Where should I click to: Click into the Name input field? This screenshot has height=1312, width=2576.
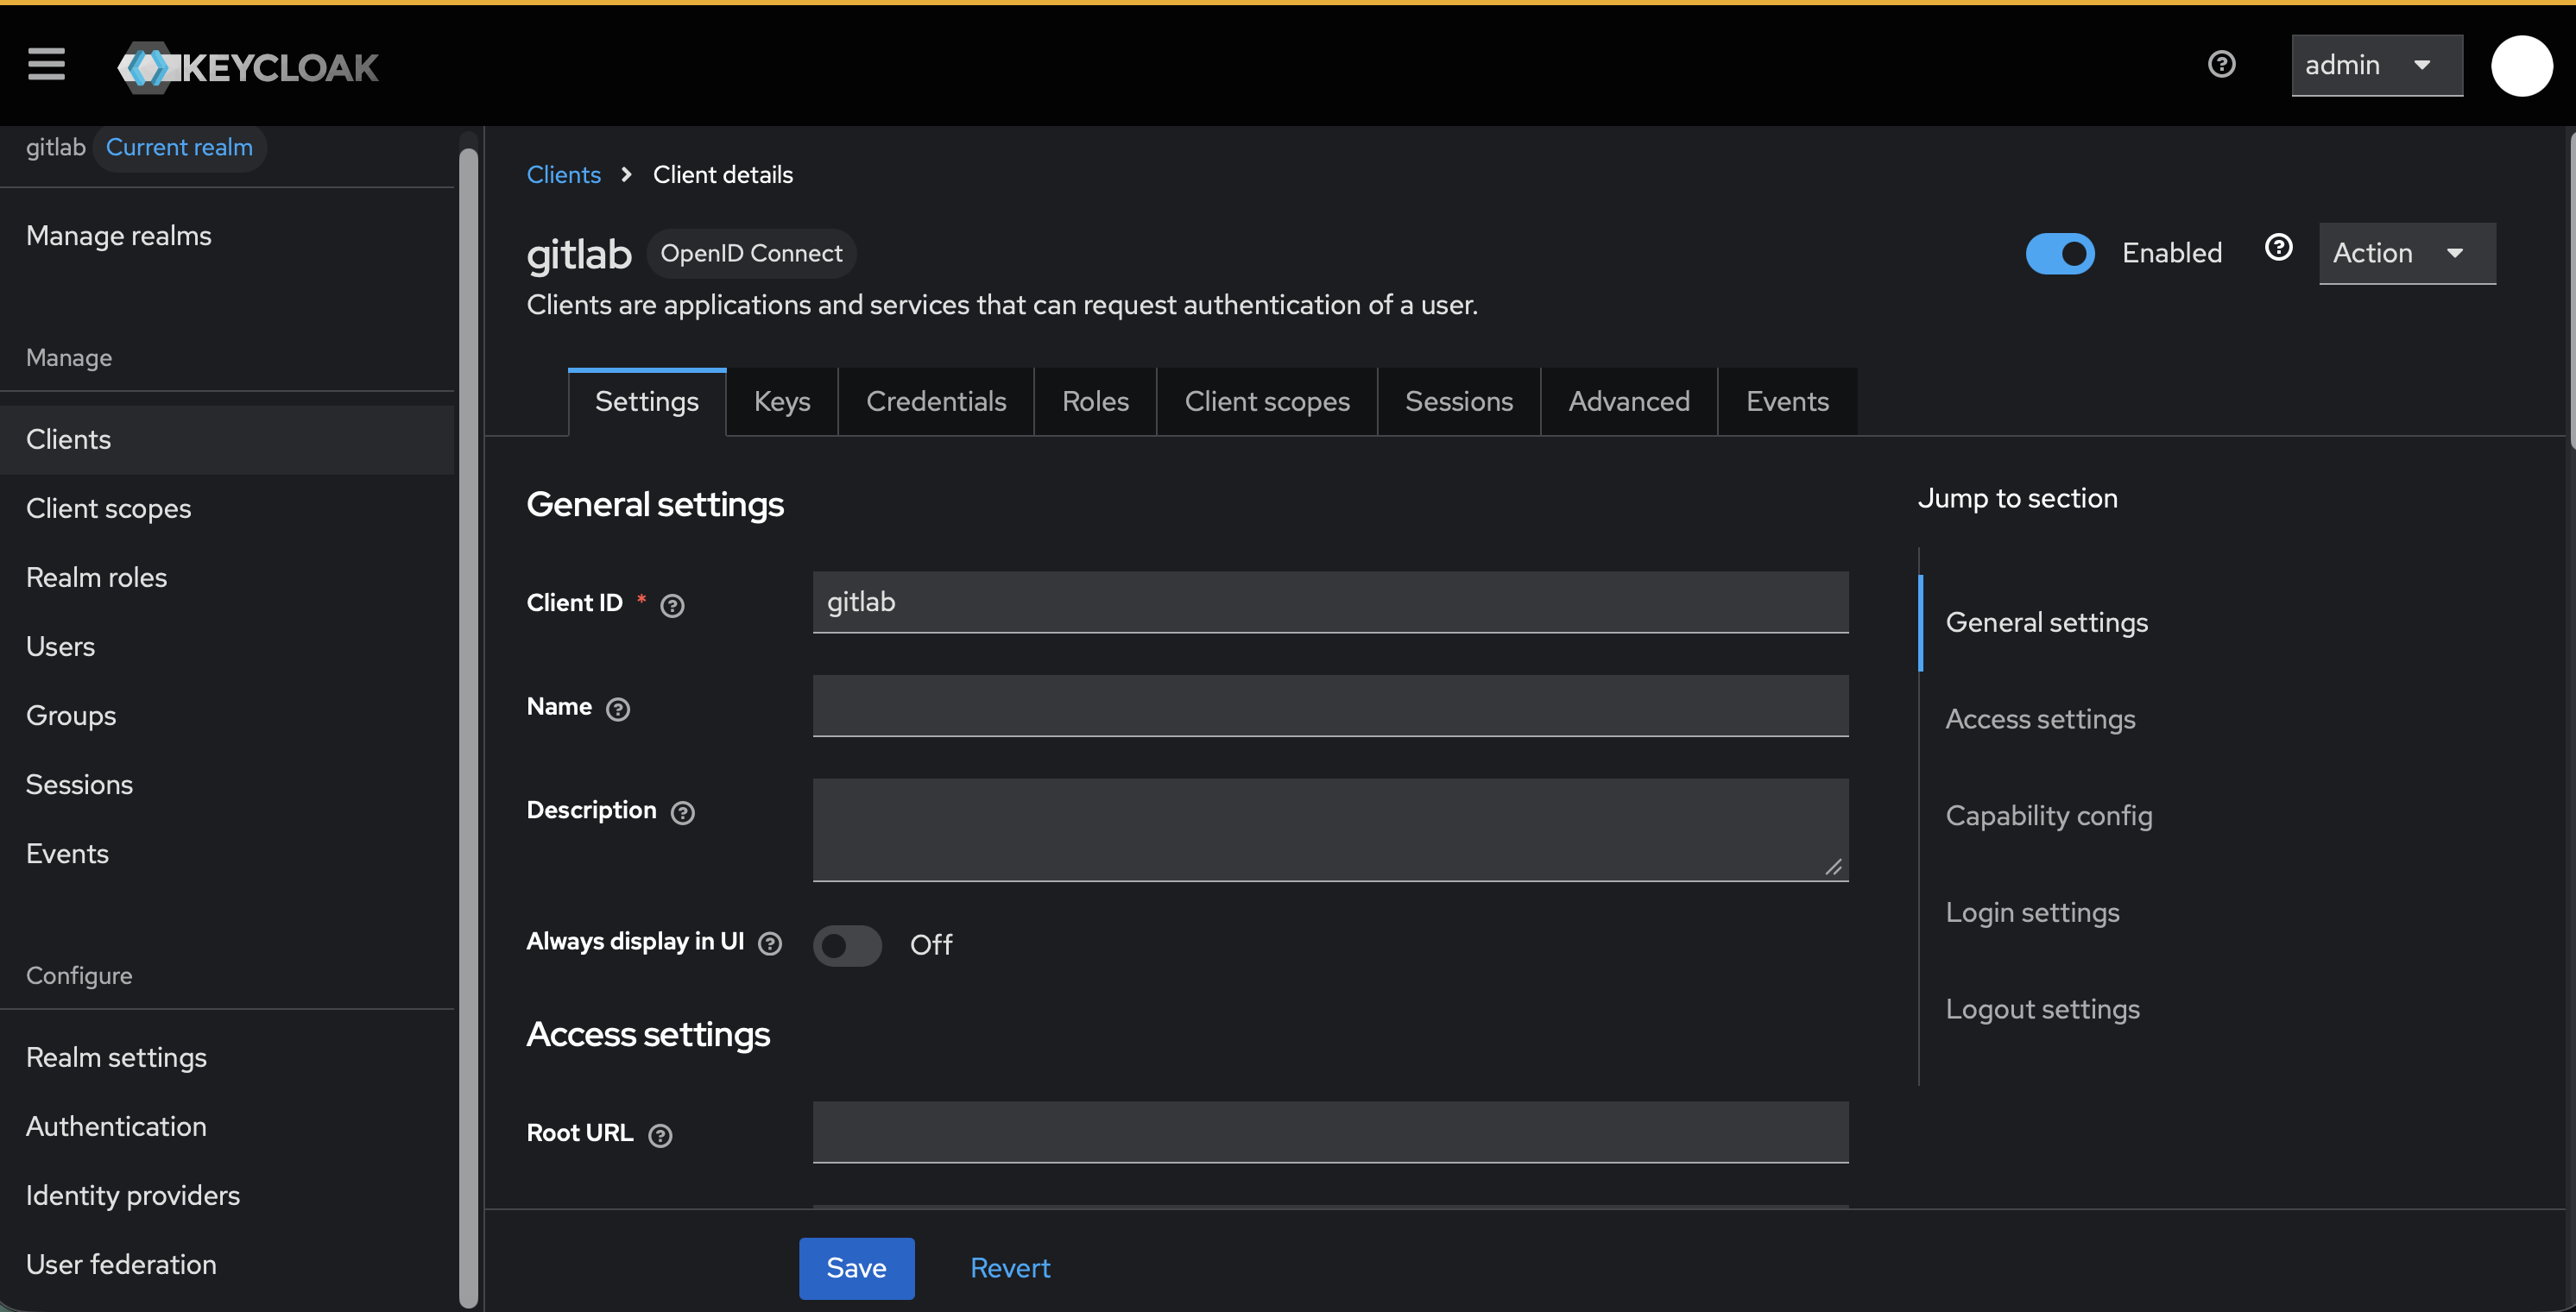coord(1330,706)
